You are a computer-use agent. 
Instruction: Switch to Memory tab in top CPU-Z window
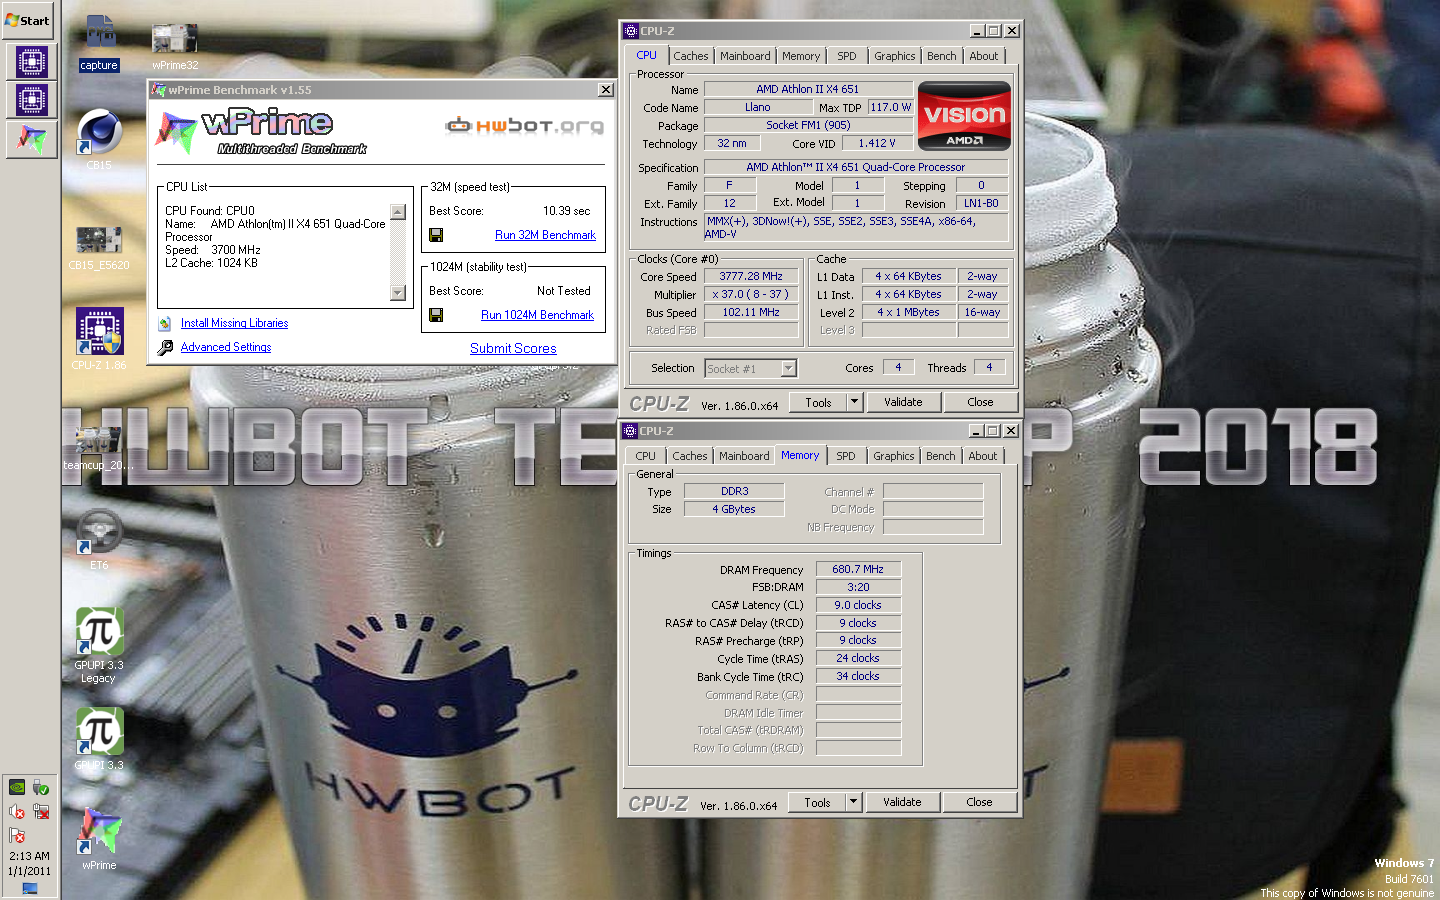801,56
